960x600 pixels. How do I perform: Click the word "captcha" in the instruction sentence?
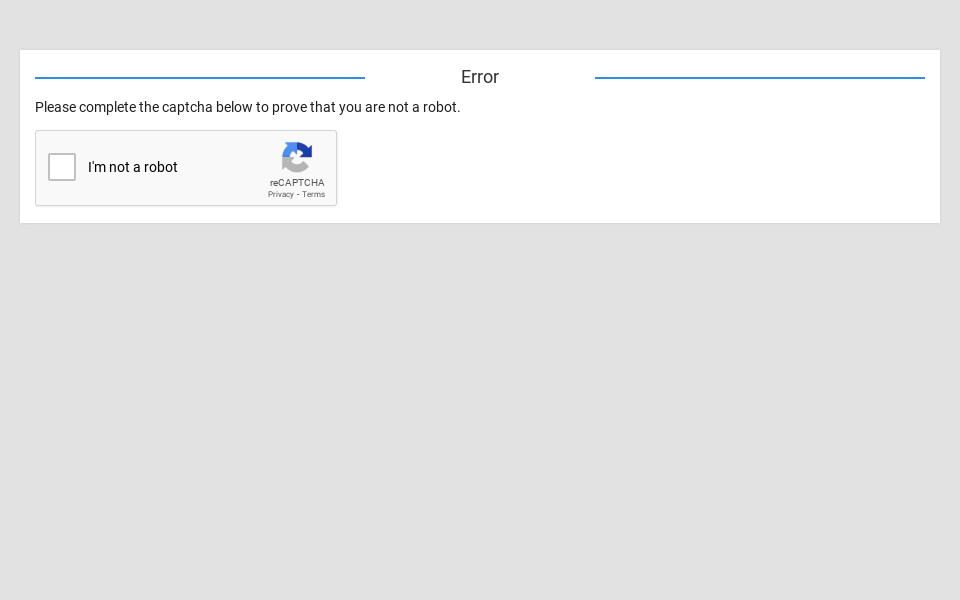click(187, 107)
